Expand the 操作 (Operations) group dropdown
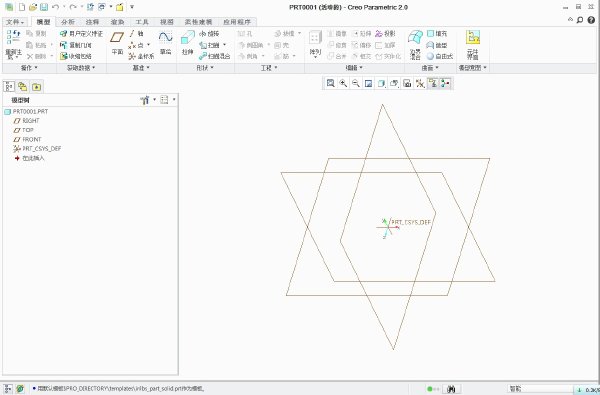The width and height of the screenshot is (600, 395). (x=29, y=68)
